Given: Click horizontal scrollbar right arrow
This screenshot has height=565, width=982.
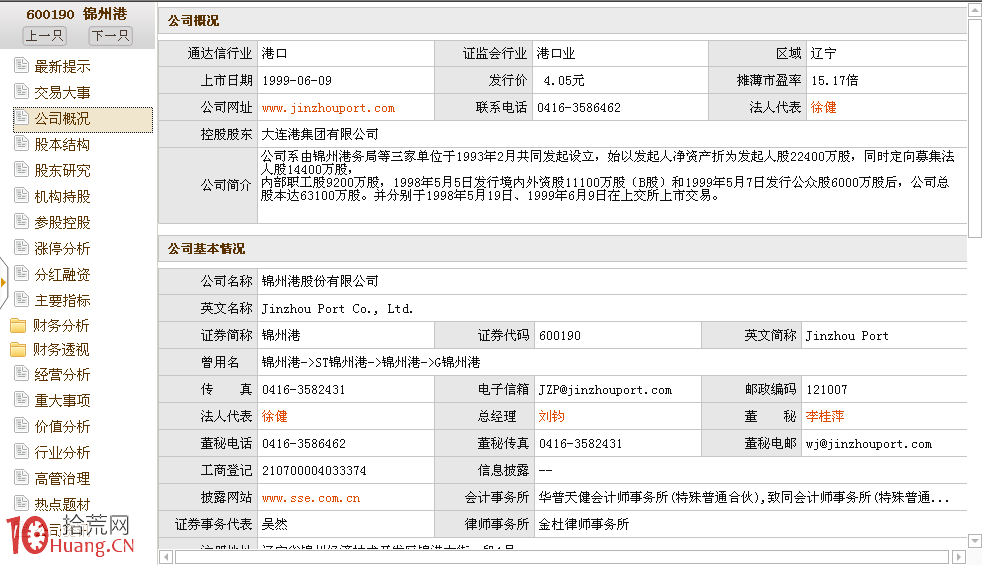Looking at the screenshot, I should 959,557.
